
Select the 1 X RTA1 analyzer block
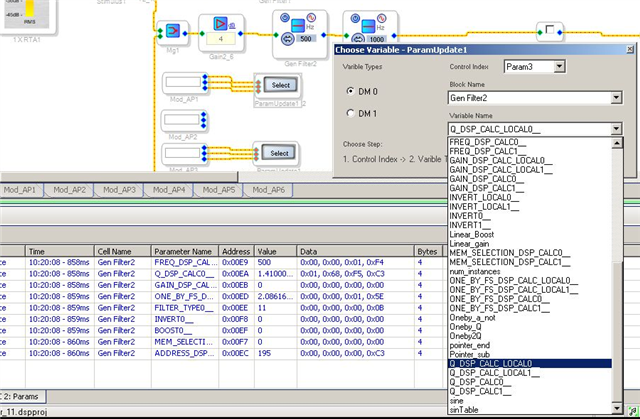tap(27, 16)
